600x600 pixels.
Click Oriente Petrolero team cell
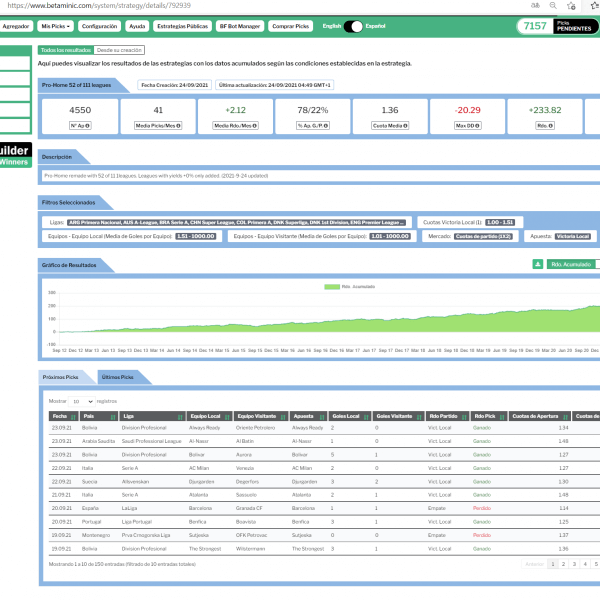(x=255, y=428)
